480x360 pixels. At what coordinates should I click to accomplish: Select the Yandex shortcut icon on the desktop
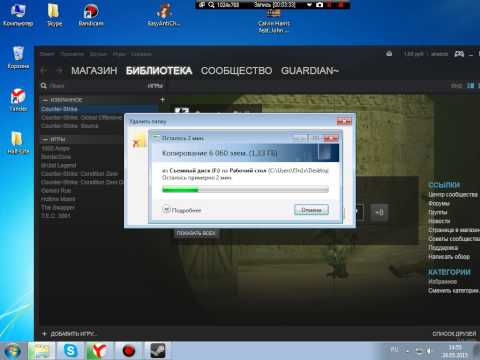point(18,100)
